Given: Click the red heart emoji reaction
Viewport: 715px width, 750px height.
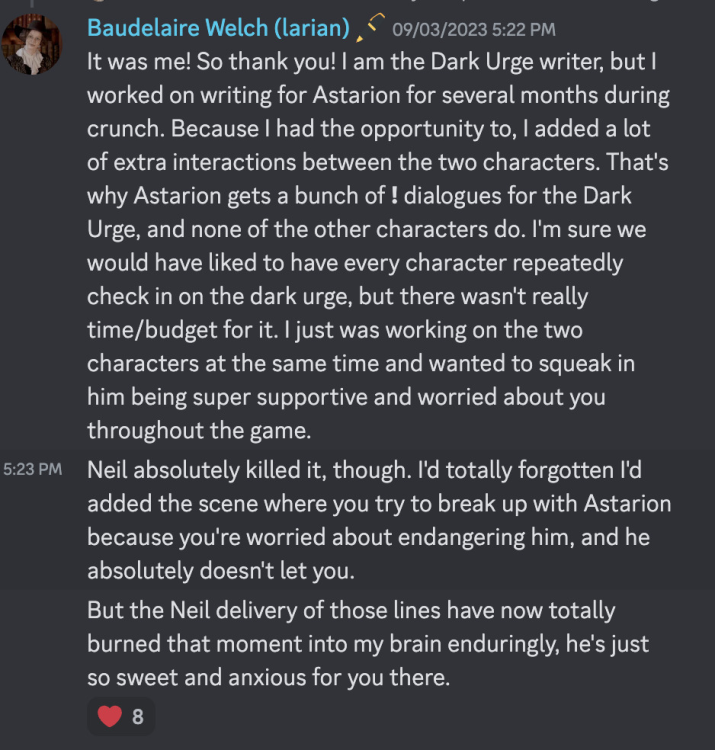Looking at the screenshot, I should [x=110, y=716].
